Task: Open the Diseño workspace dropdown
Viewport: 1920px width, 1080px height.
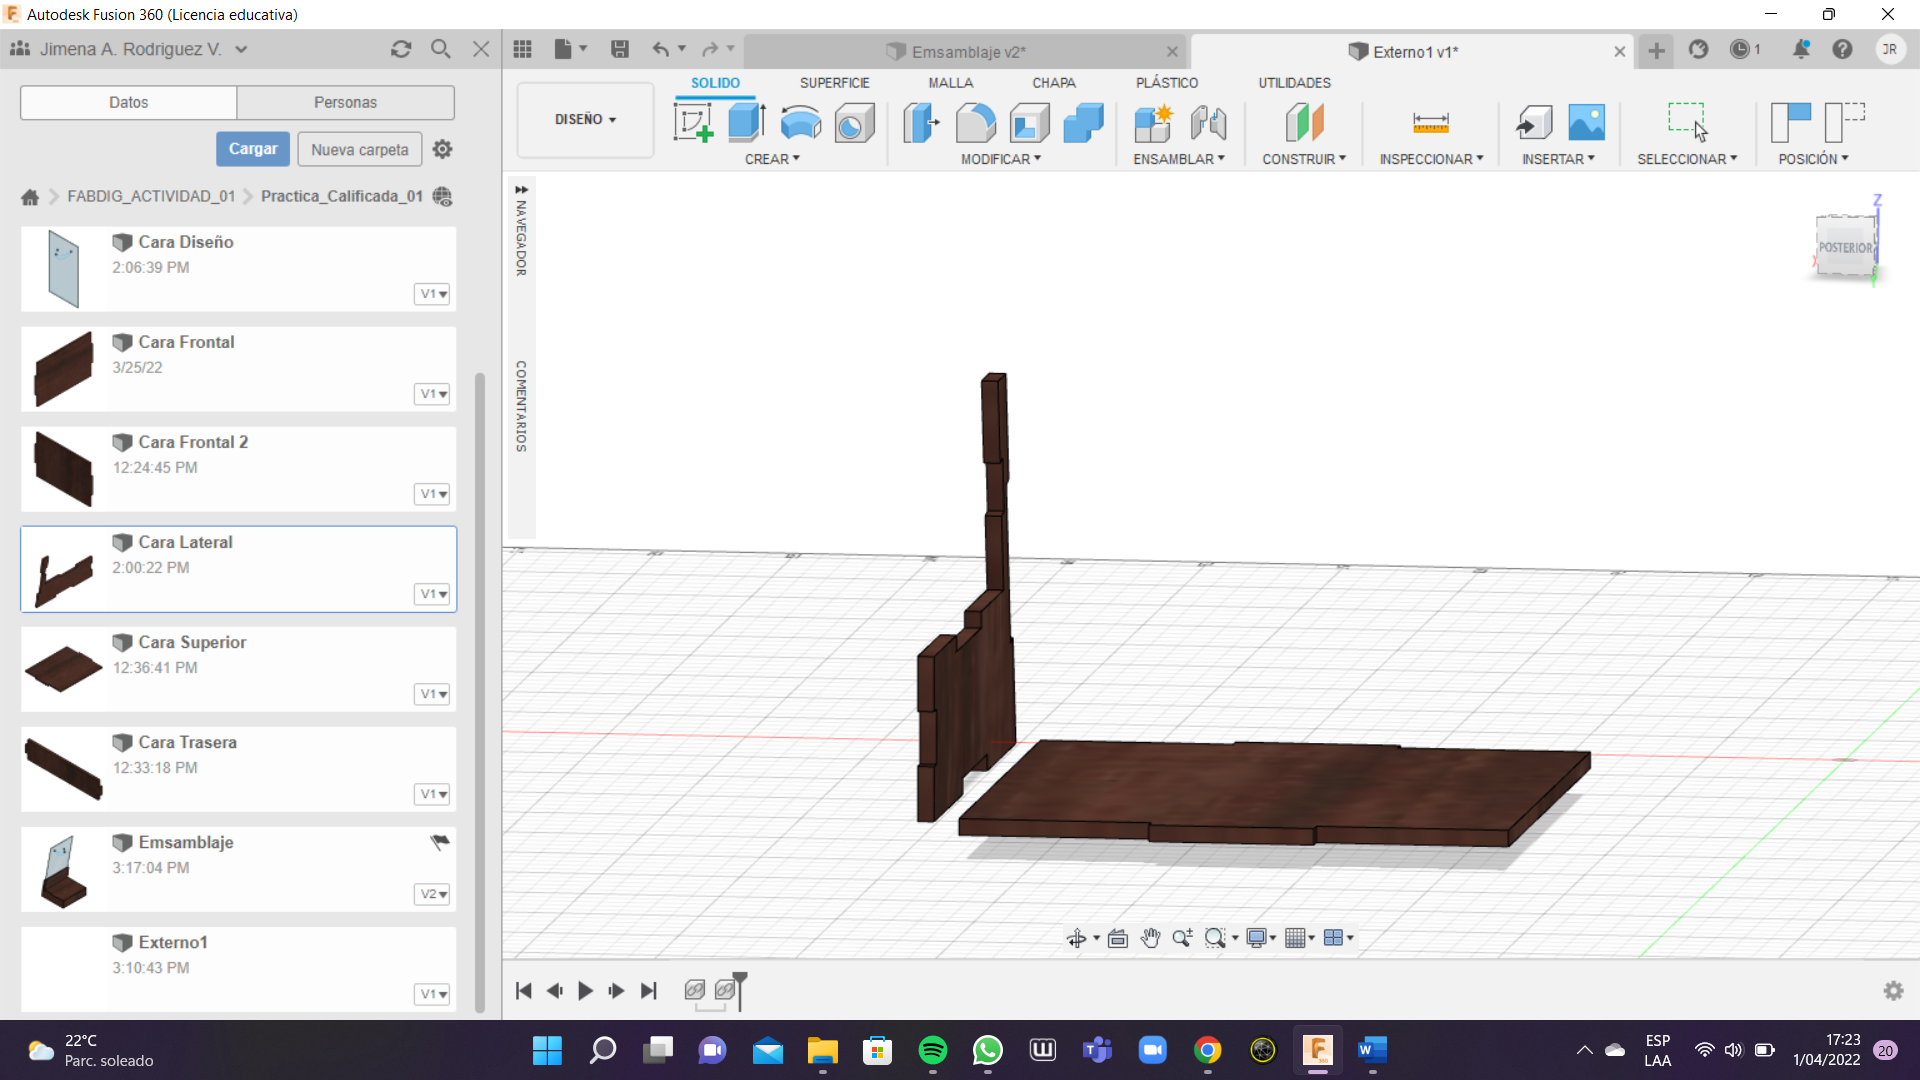Action: click(585, 119)
